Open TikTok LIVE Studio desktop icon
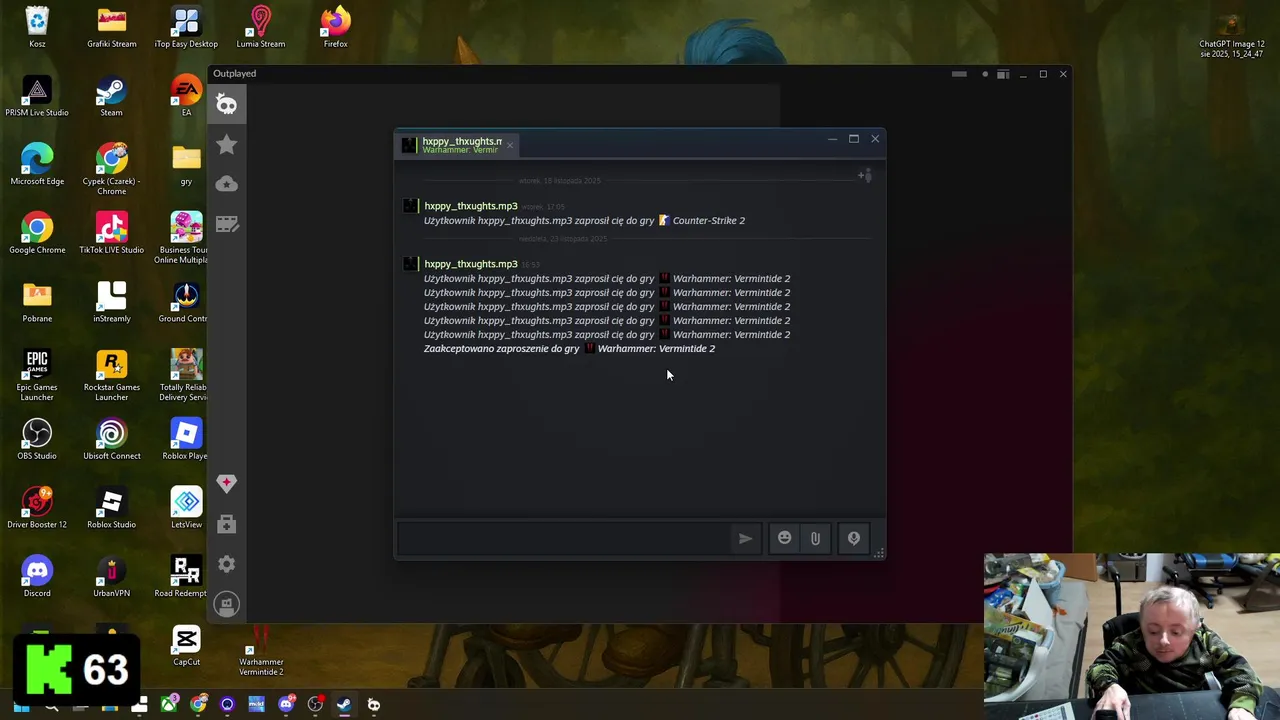Image resolution: width=1280 pixels, height=720 pixels. [111, 234]
